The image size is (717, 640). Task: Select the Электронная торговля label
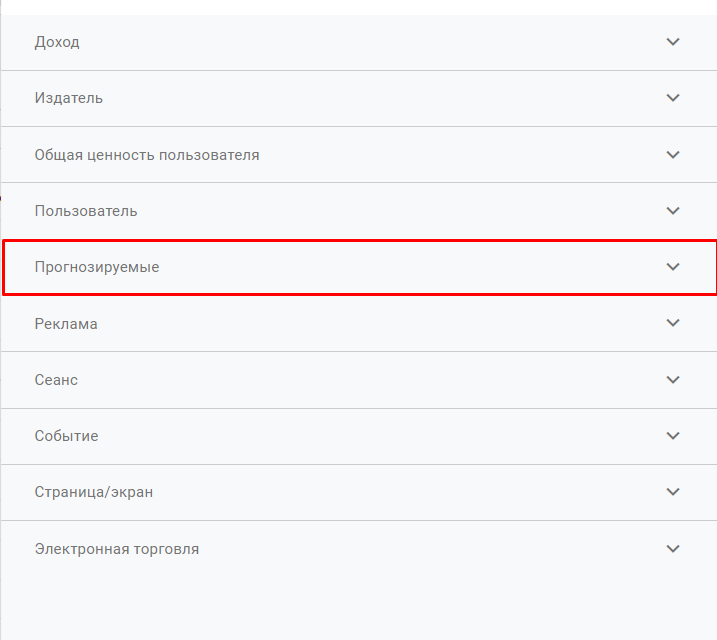(117, 549)
